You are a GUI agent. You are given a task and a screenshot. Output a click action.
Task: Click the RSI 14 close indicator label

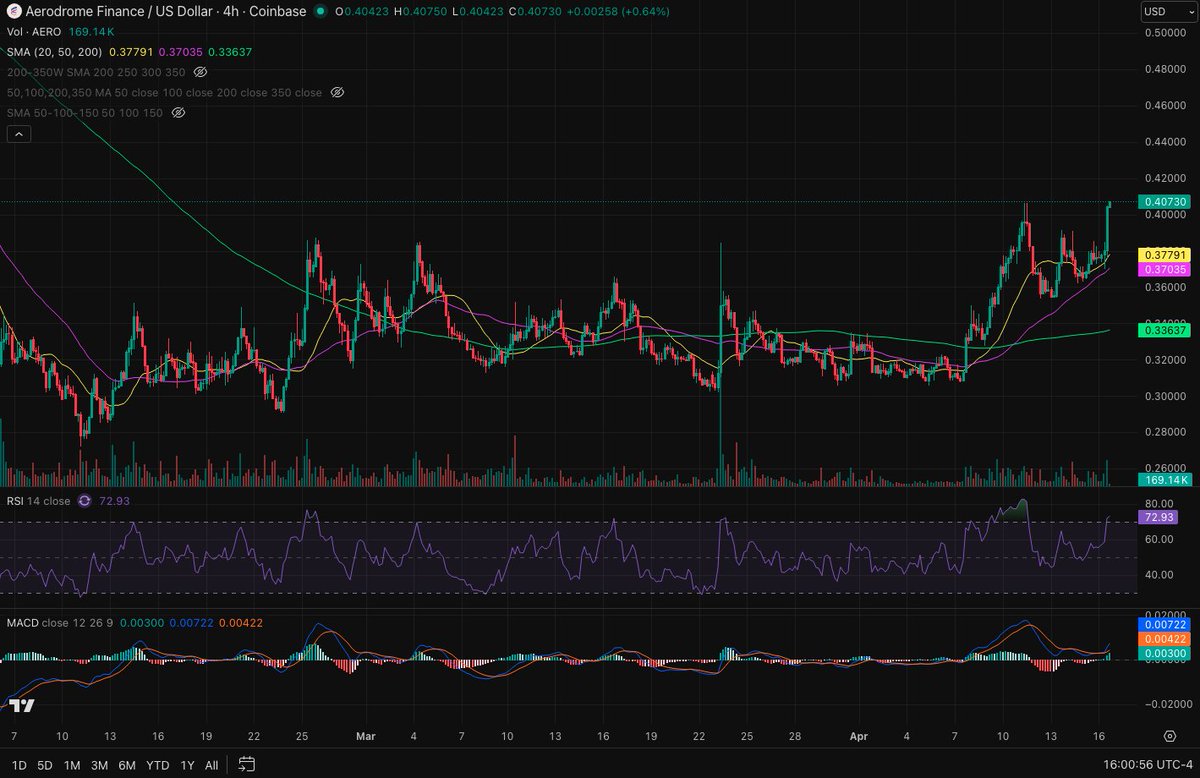pos(39,501)
